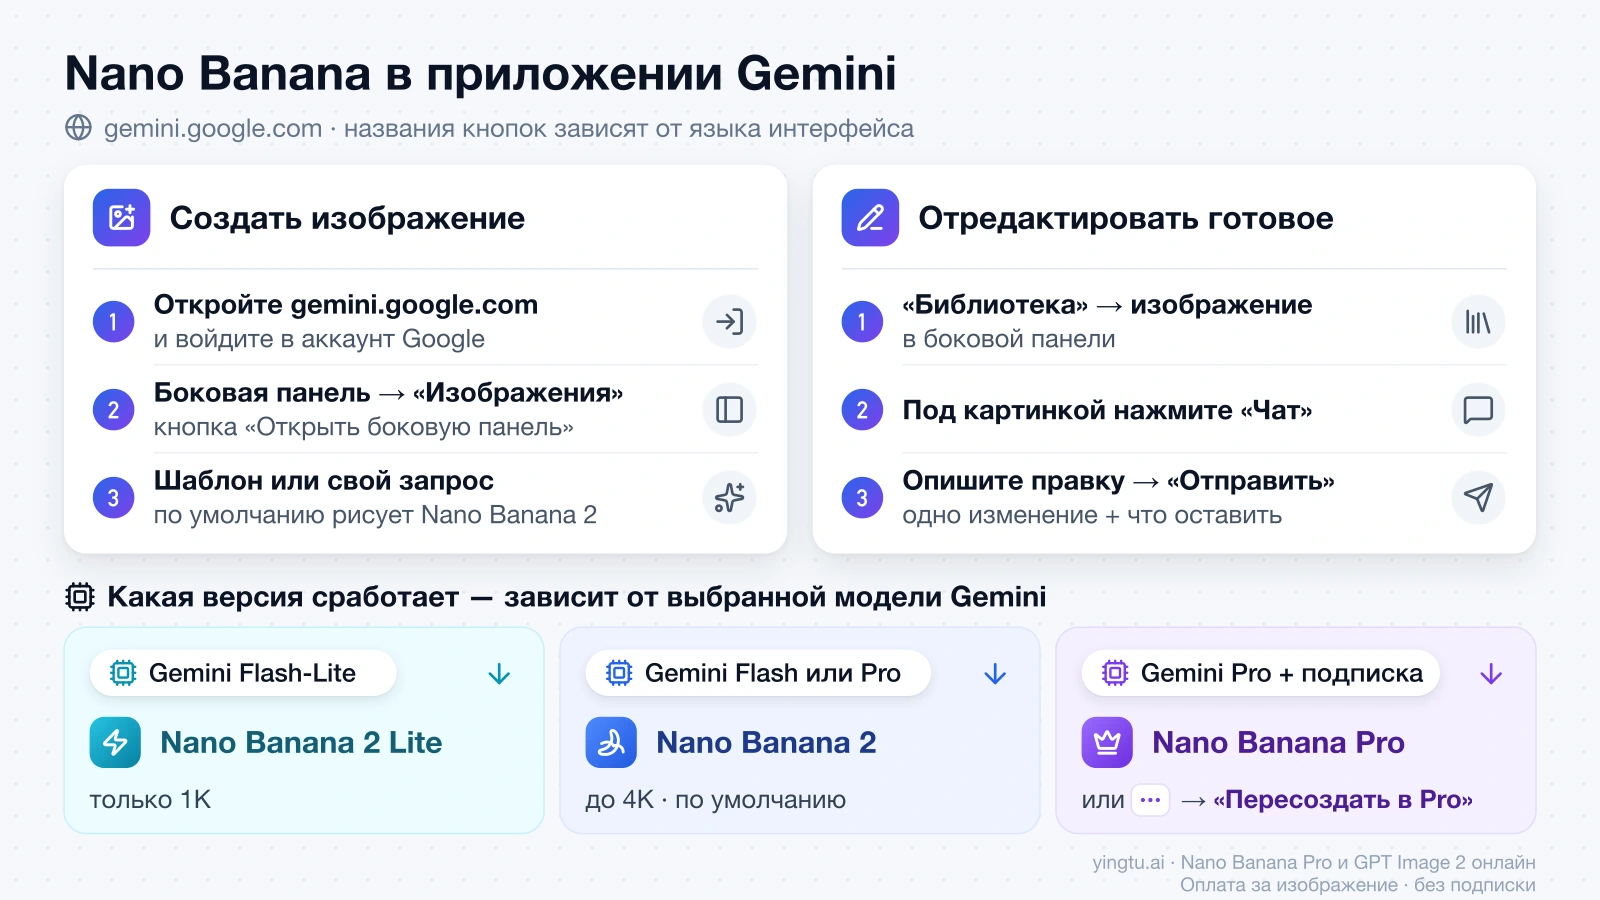This screenshot has height=900, width=1600.
Task: Click the одно изменение + что оставить text
Action: point(1092,515)
